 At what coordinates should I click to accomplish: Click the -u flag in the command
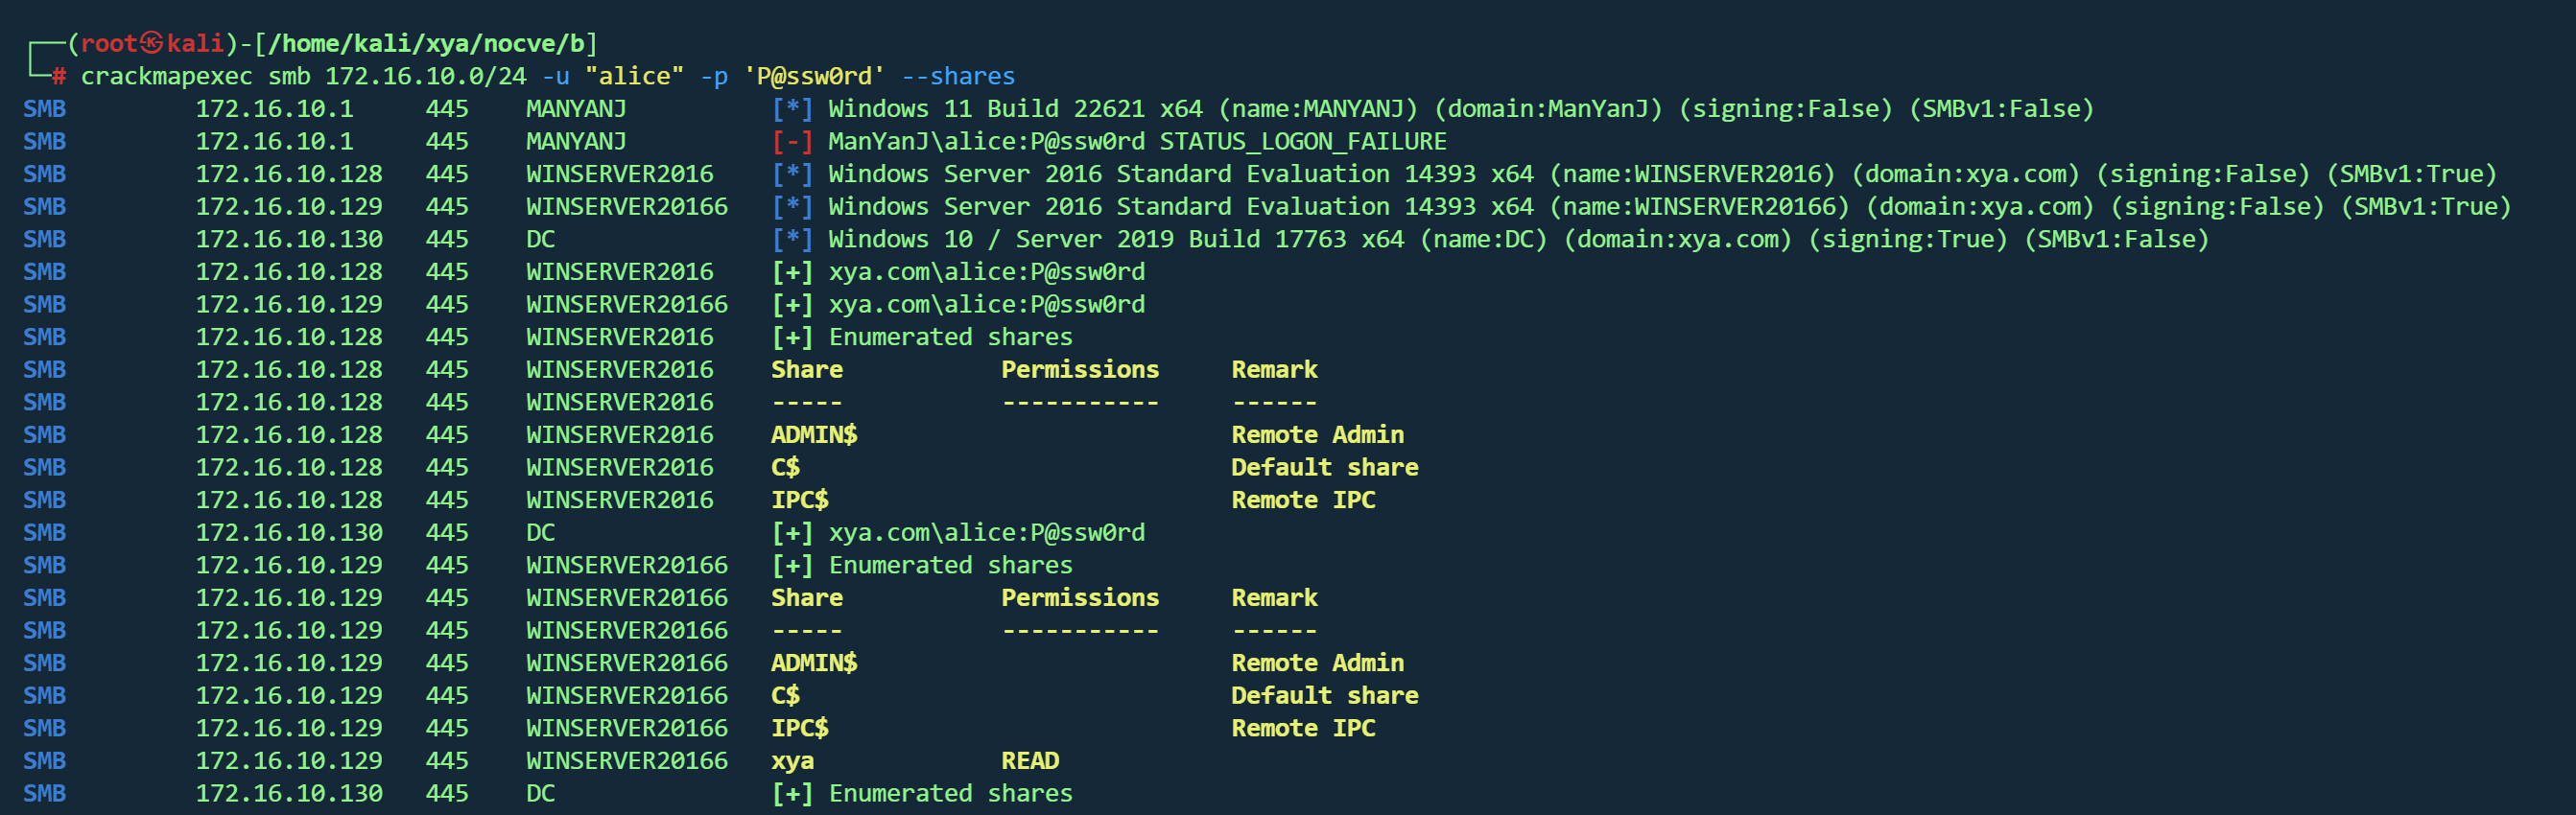pyautogui.click(x=555, y=76)
